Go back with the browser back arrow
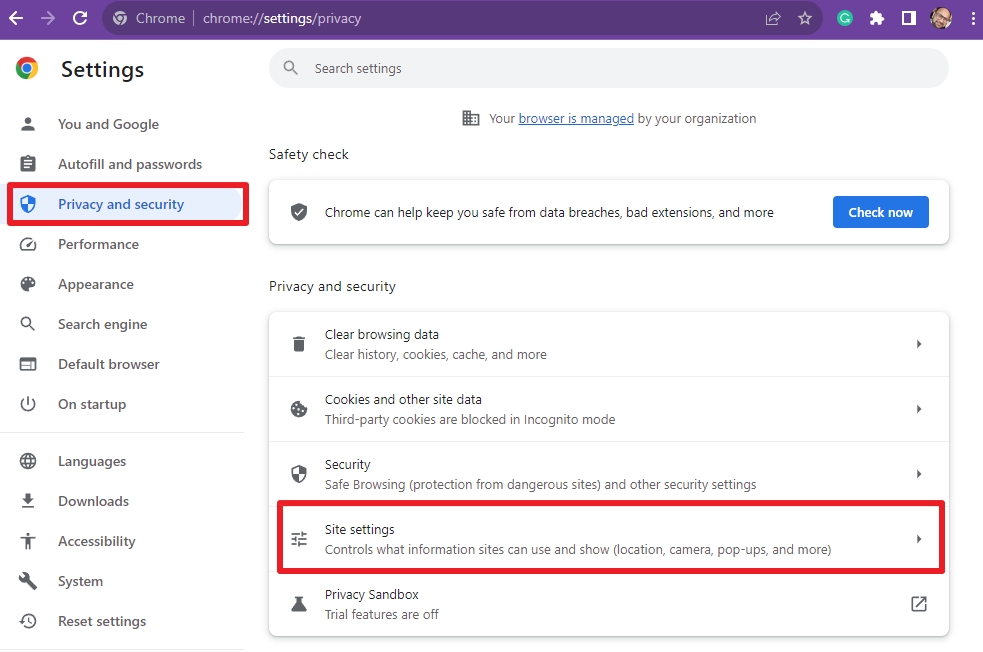The image size is (983, 652). (16, 18)
